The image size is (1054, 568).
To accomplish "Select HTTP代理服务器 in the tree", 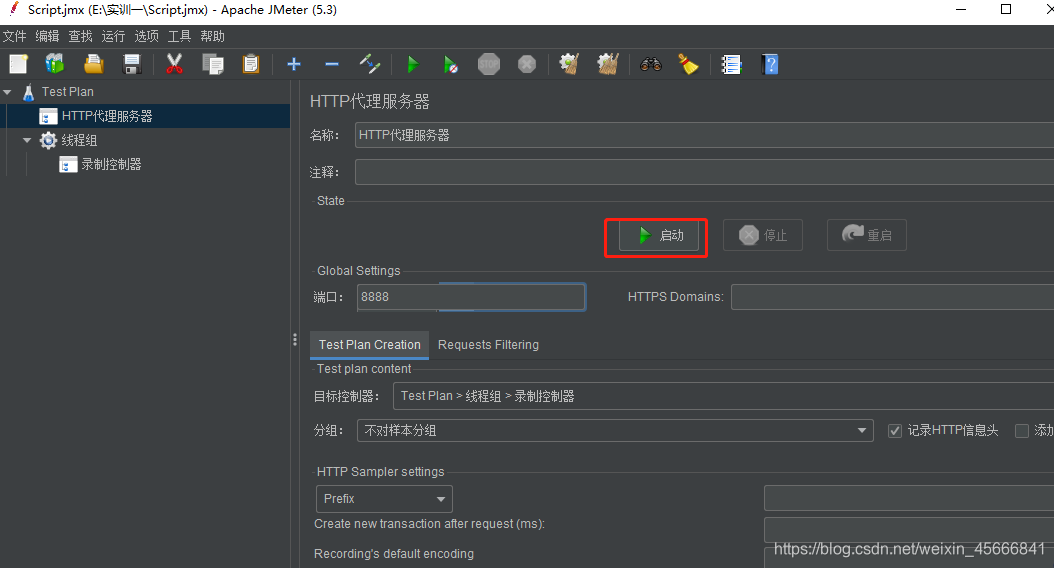I will coord(107,116).
